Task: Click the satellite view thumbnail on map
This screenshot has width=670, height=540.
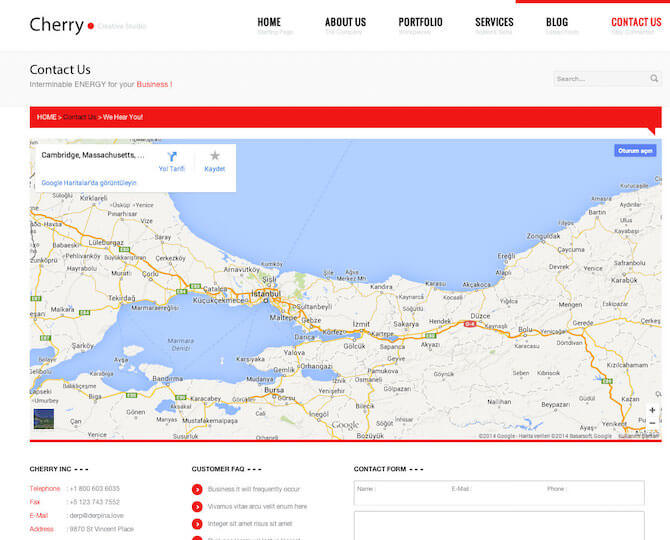Action: 43,419
